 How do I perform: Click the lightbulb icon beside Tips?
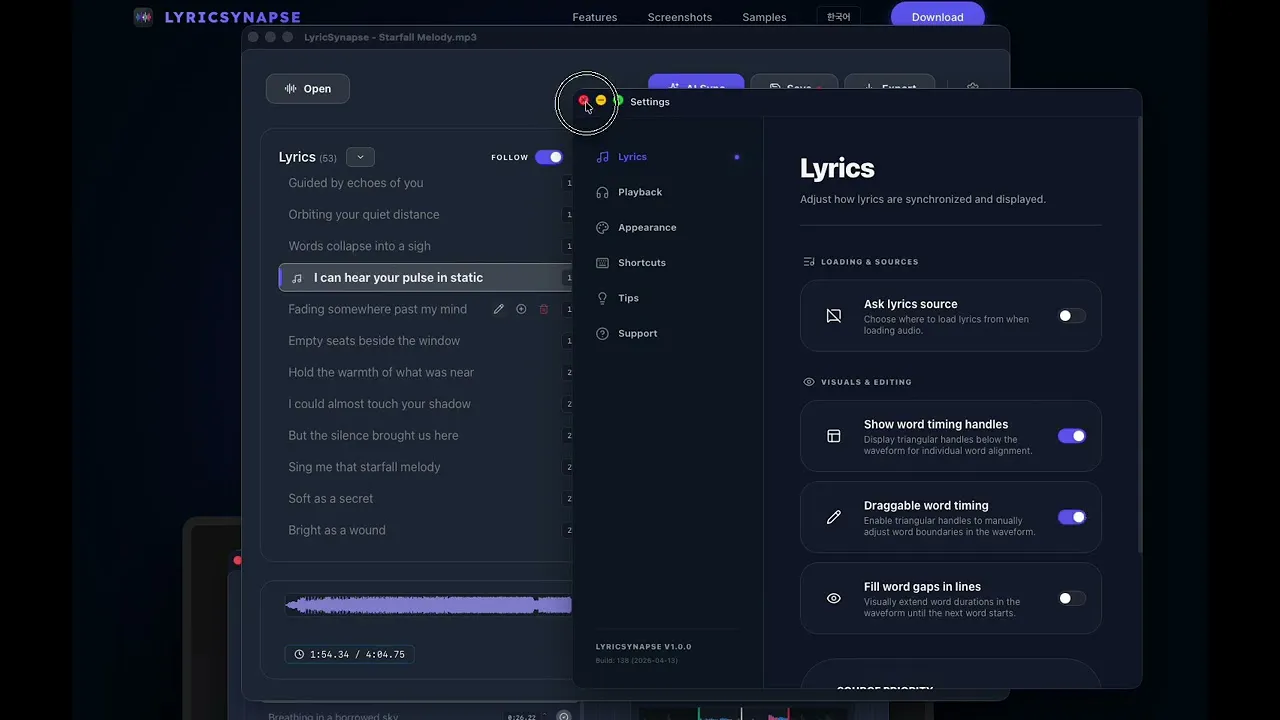click(602, 298)
